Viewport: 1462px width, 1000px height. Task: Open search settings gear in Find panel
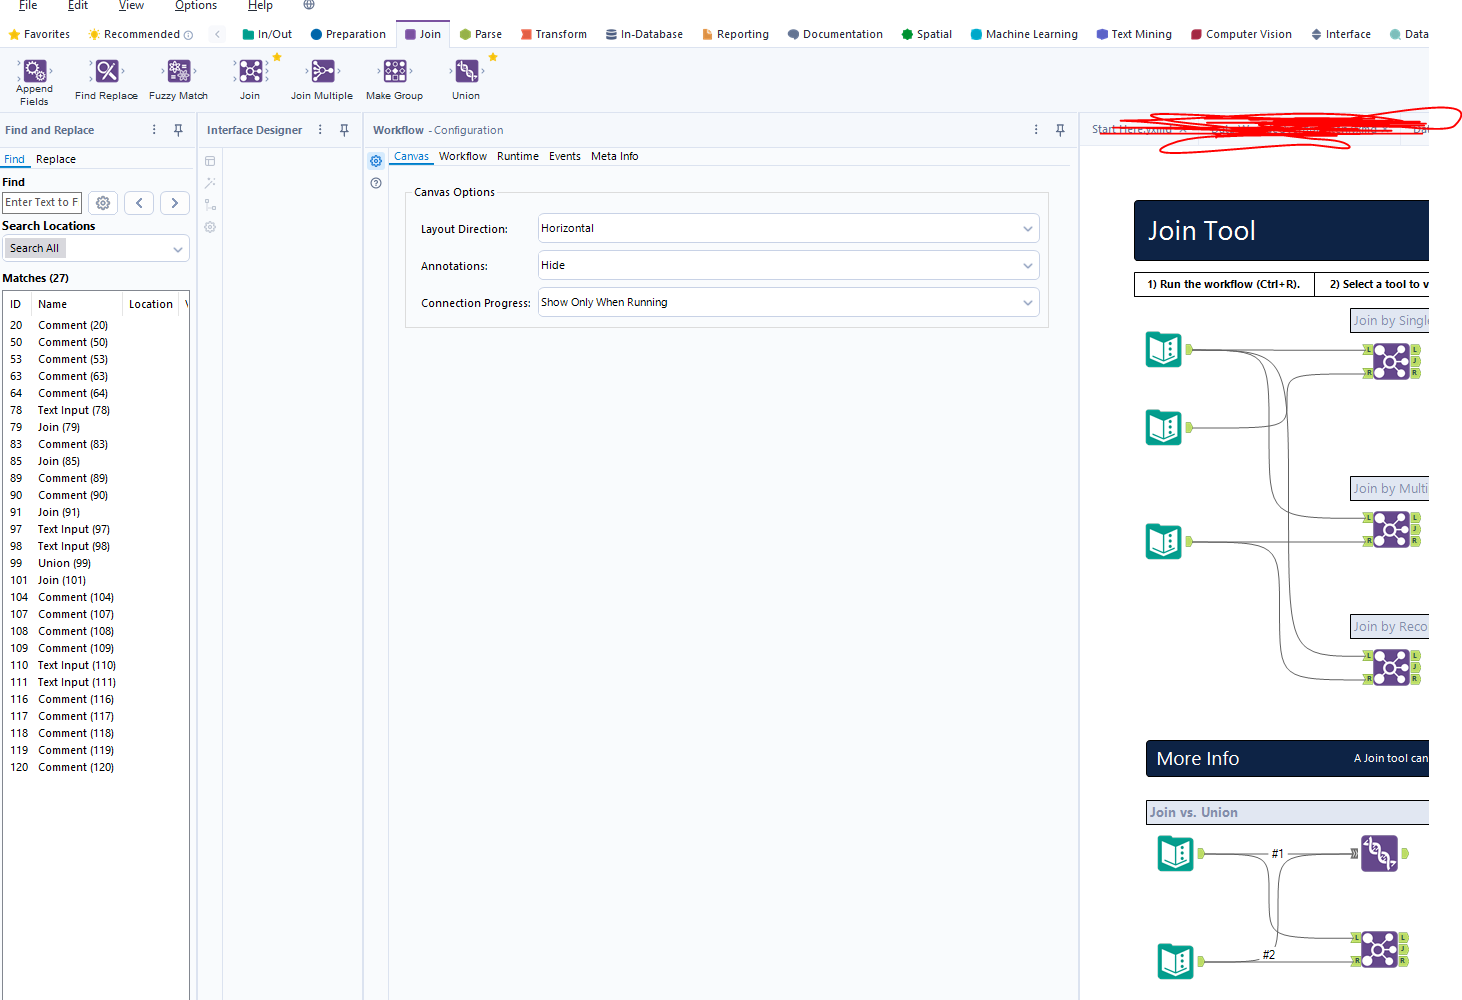point(102,202)
